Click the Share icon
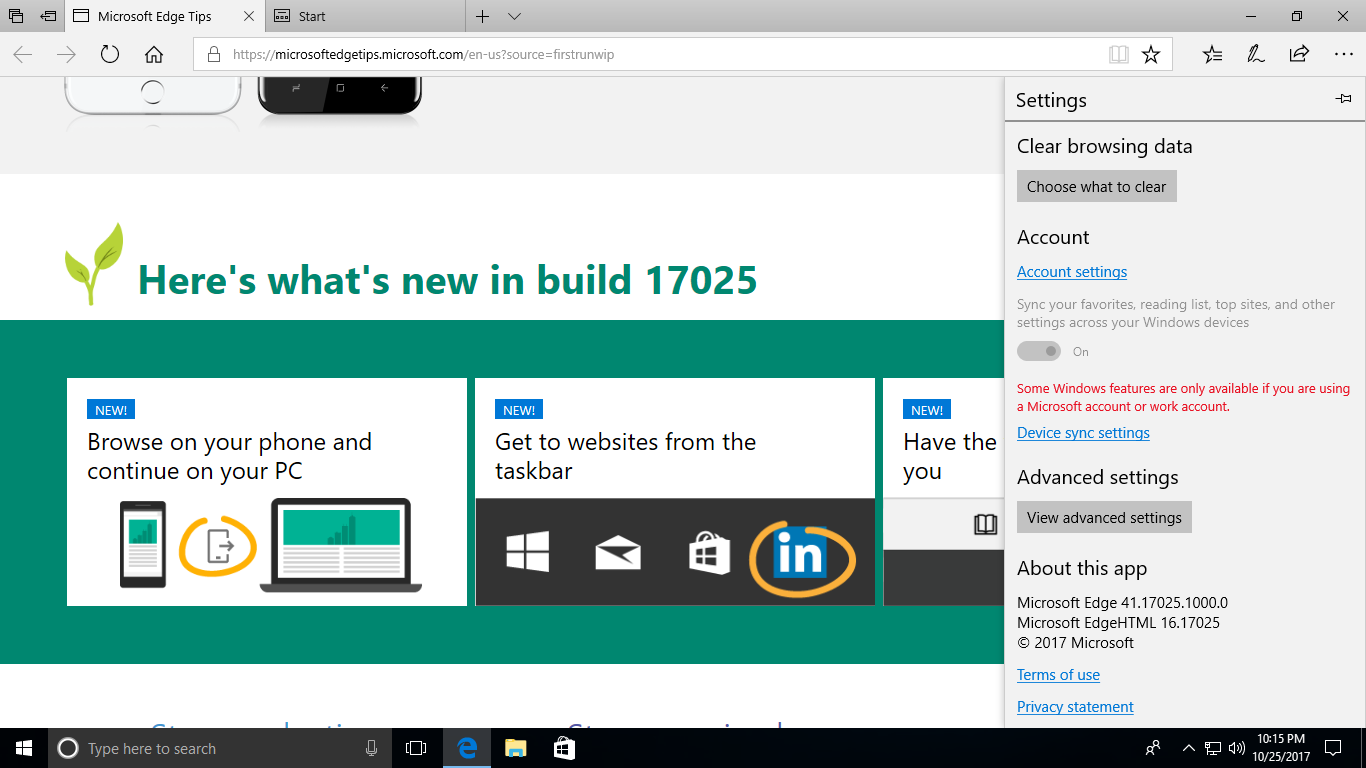The width and height of the screenshot is (1366, 768). click(1299, 55)
